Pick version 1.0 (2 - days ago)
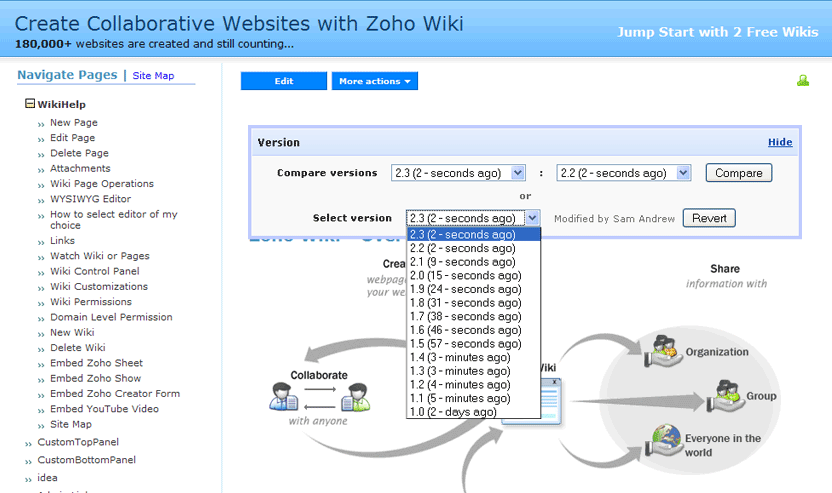832x493 pixels. [x=473, y=412]
